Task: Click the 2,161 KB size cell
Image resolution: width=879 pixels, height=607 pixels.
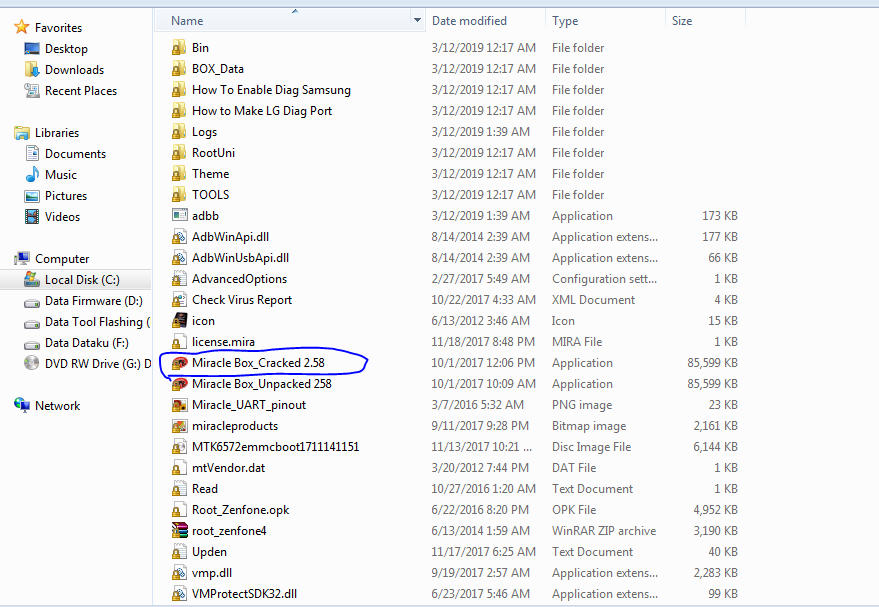Action: [x=715, y=426]
